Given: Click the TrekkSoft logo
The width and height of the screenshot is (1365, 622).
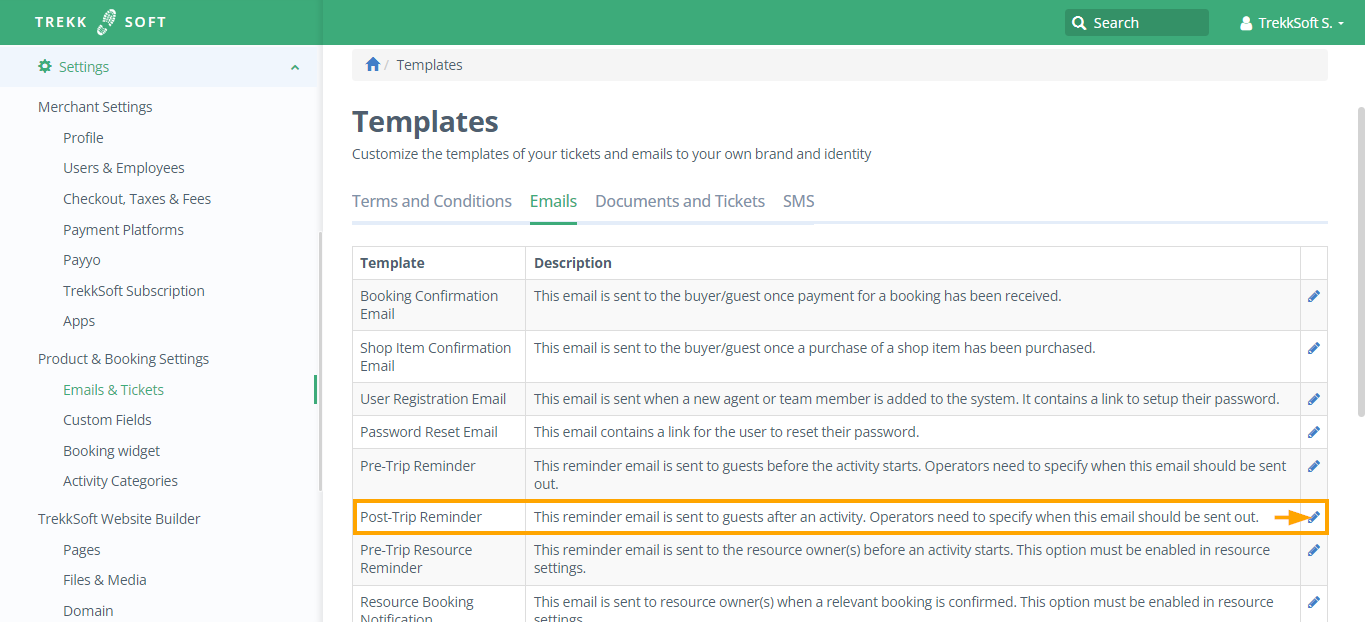Looking at the screenshot, I should pyautogui.click(x=100, y=22).
